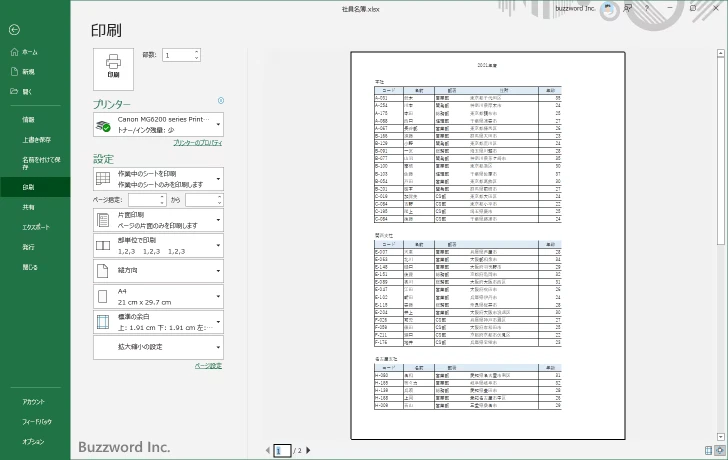Go to previous preview page arrow
The height and width of the screenshot is (460, 728).
pos(268,450)
